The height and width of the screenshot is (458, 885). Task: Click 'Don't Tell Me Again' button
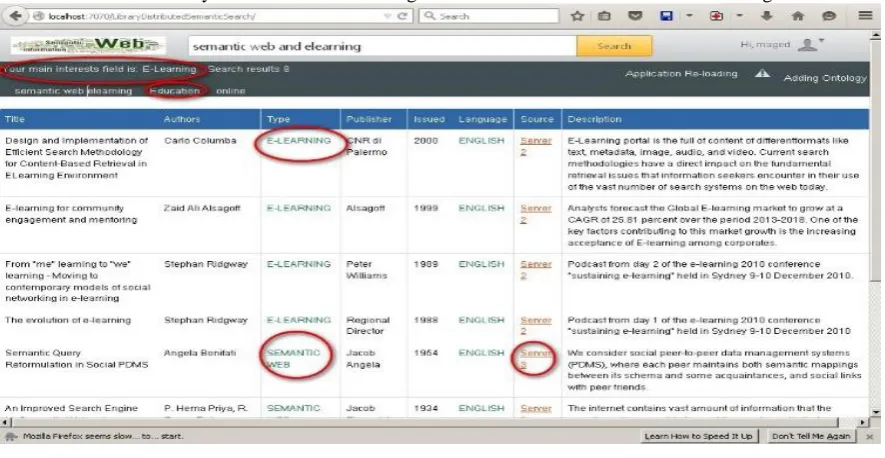810,437
